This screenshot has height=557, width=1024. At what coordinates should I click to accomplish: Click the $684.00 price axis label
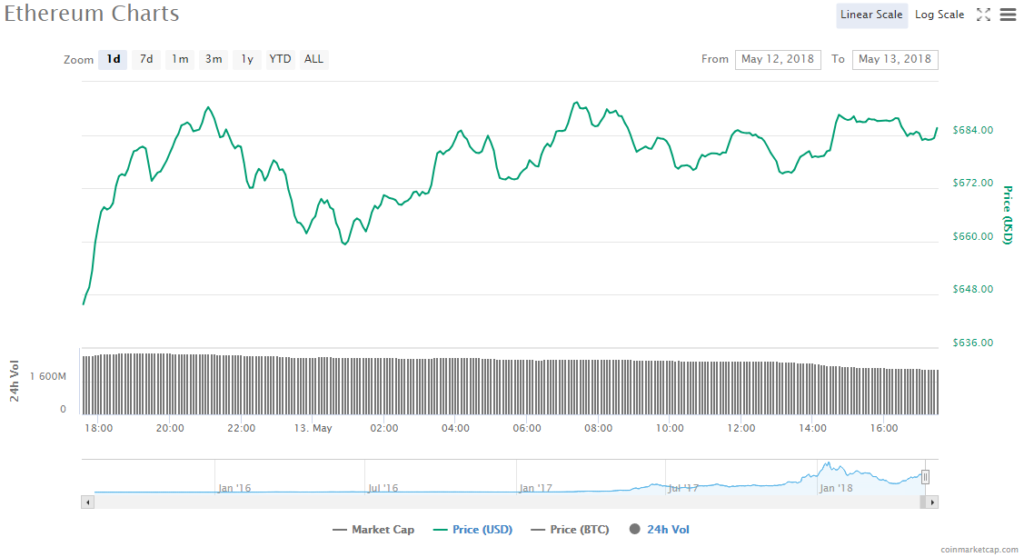tap(972, 130)
